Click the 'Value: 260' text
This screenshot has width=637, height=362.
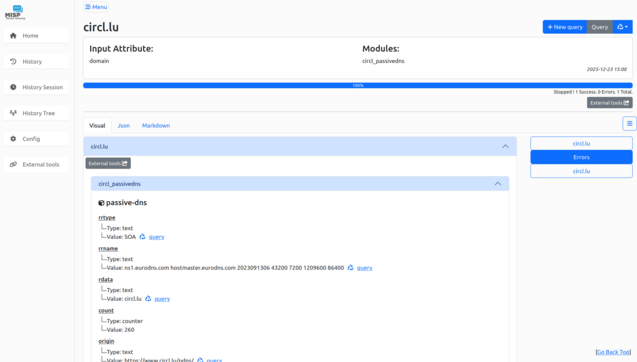click(121, 330)
